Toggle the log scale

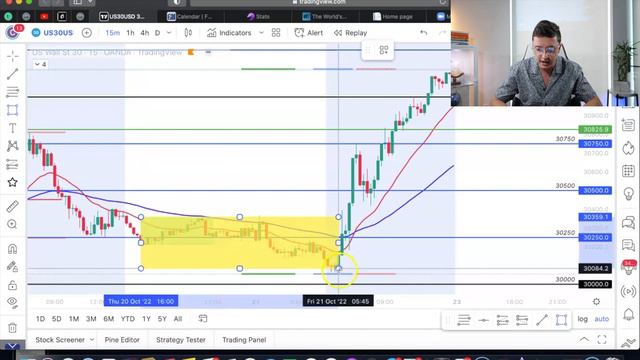pyautogui.click(x=582, y=319)
